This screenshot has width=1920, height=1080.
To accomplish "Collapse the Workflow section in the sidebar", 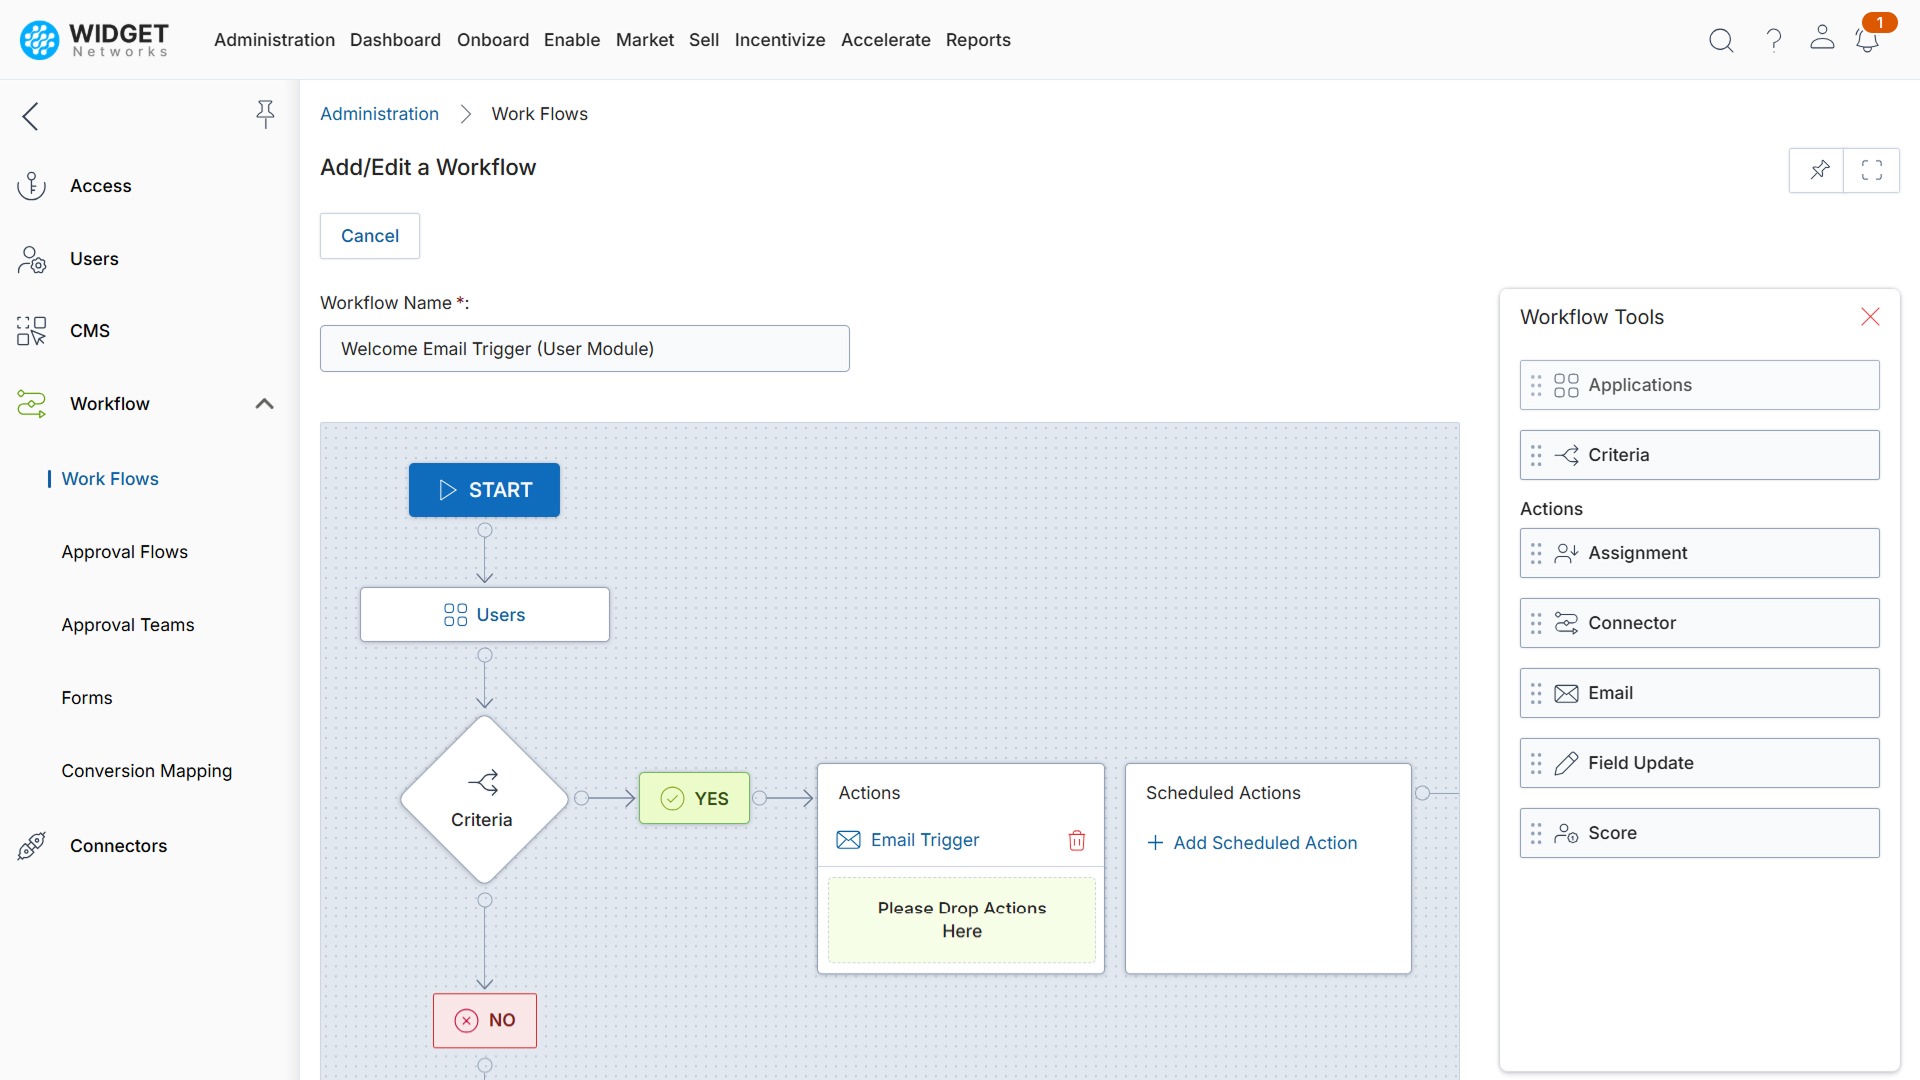I will pos(264,404).
